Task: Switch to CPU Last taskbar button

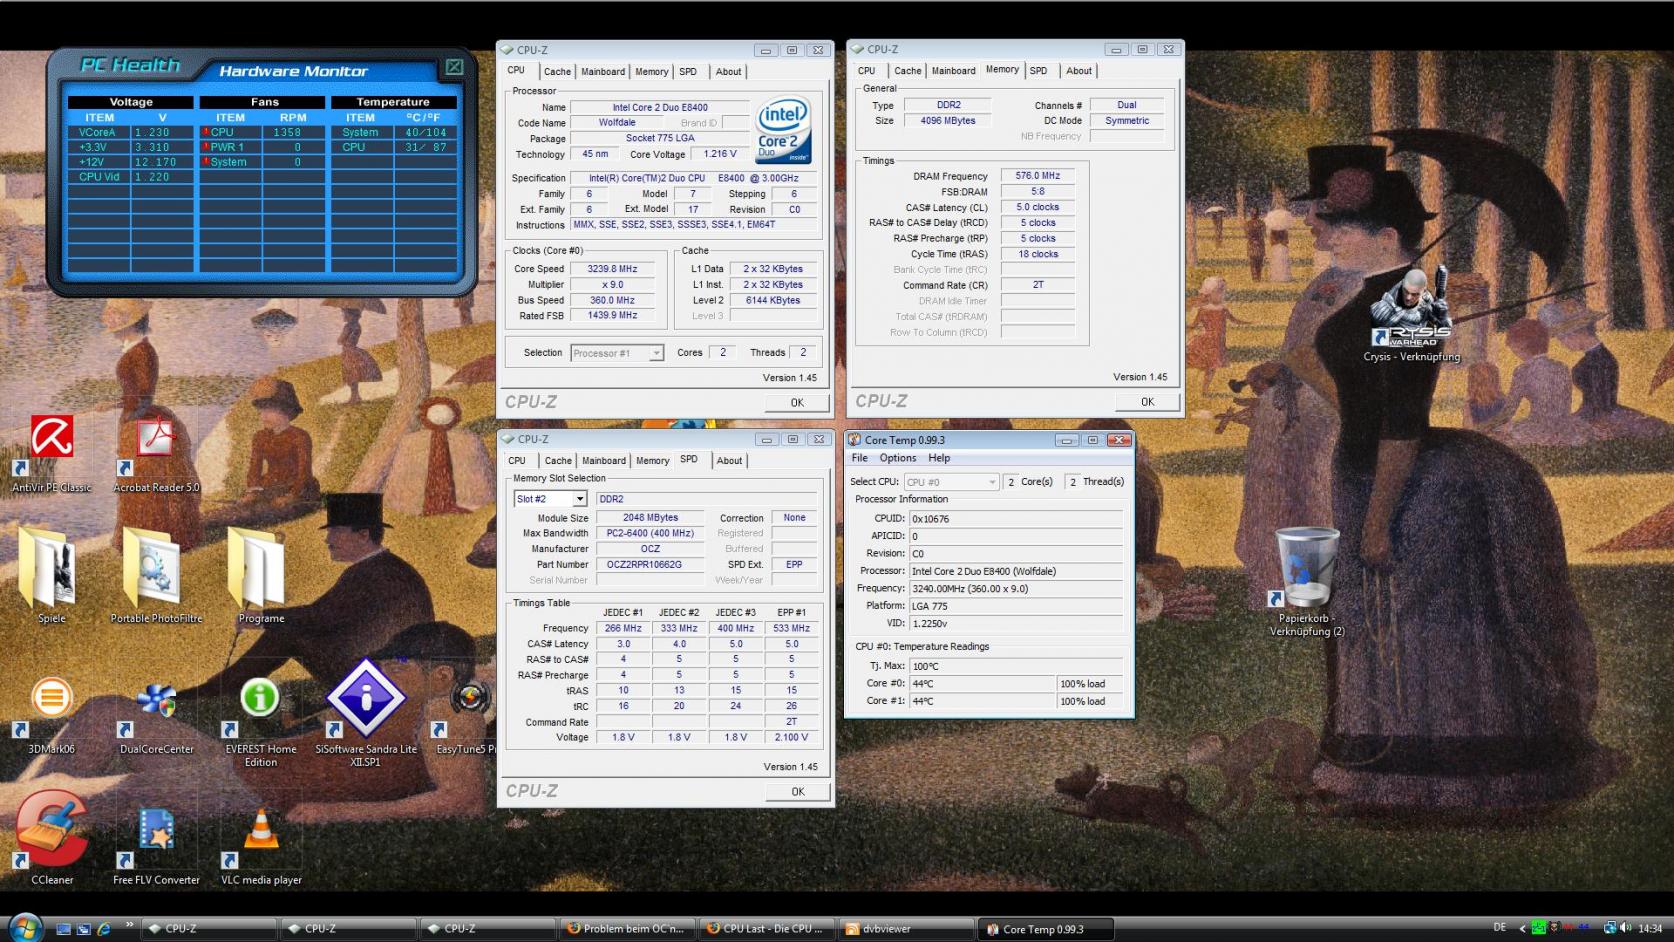Action: (766, 929)
